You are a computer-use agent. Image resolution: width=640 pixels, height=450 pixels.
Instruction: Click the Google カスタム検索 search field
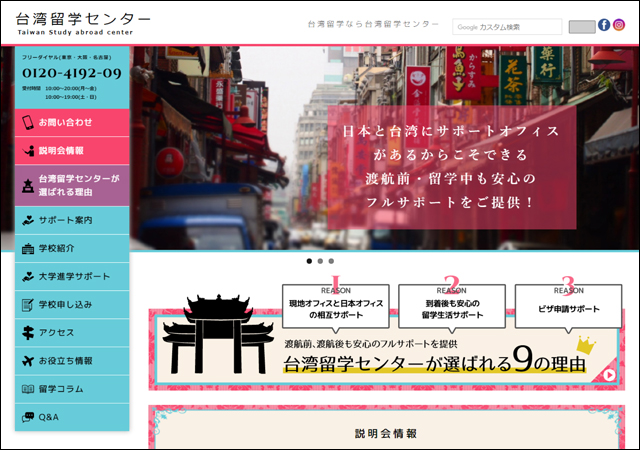tap(507, 27)
